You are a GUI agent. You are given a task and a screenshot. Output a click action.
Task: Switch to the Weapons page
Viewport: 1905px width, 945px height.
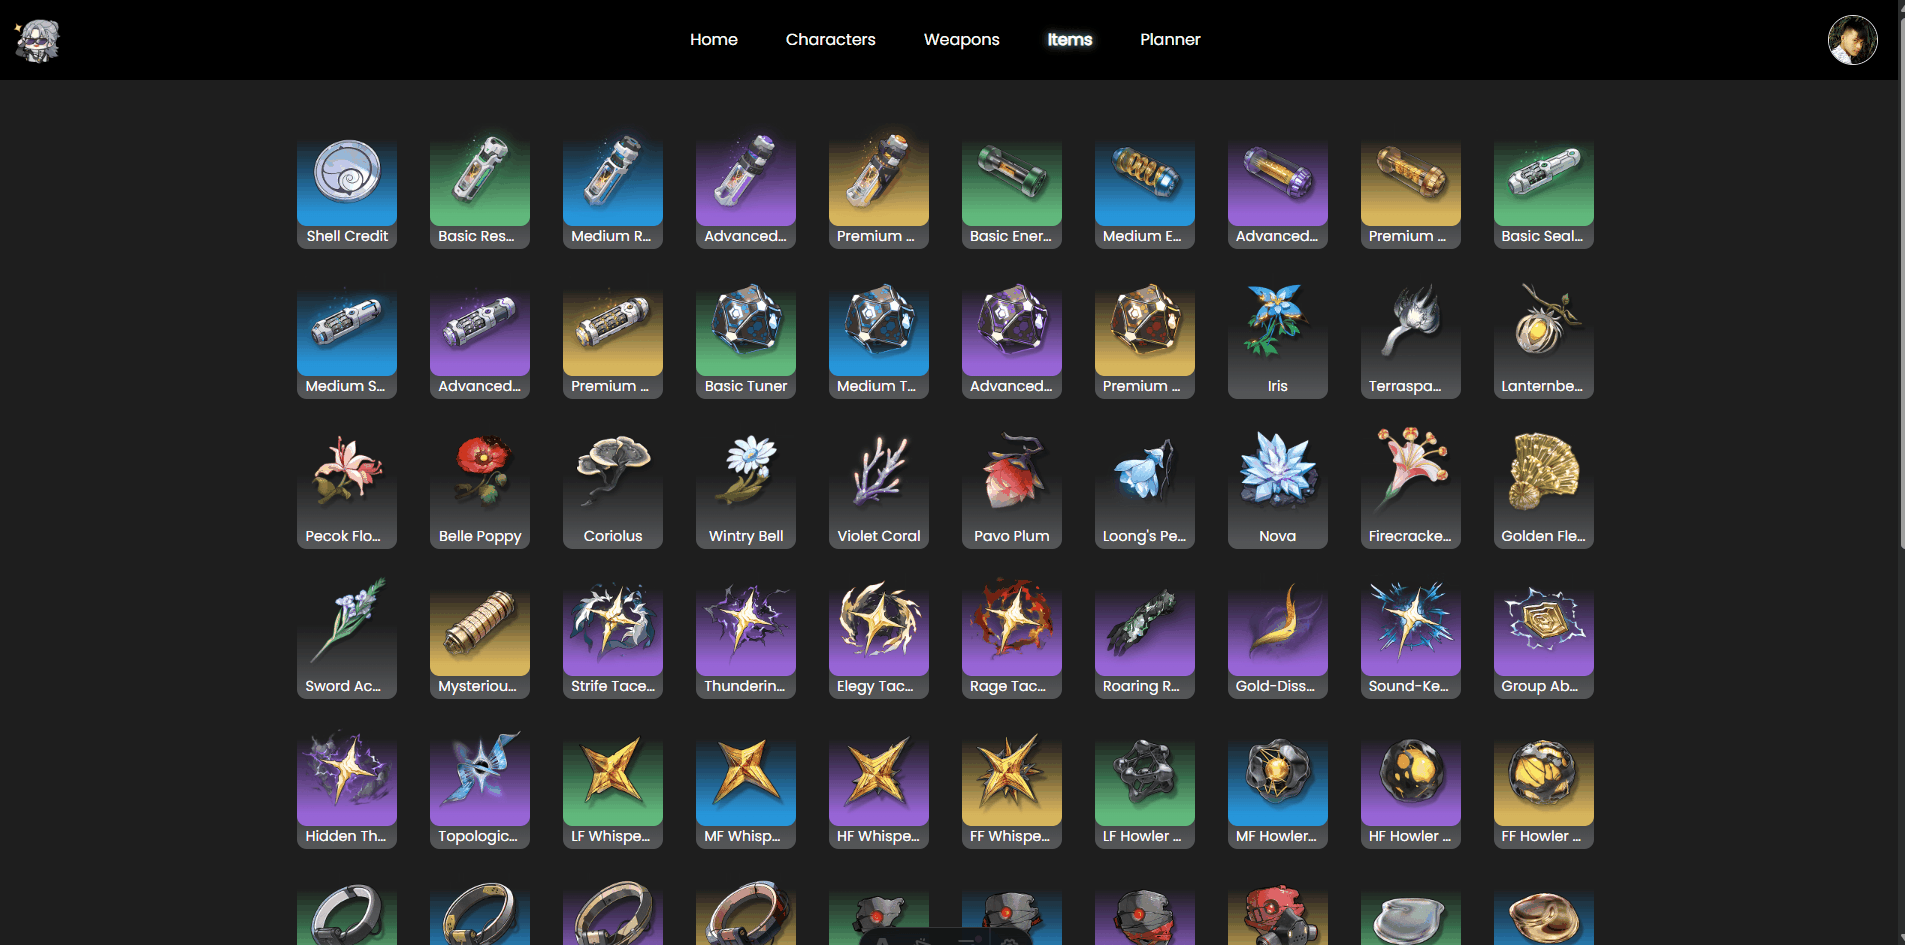click(x=962, y=40)
